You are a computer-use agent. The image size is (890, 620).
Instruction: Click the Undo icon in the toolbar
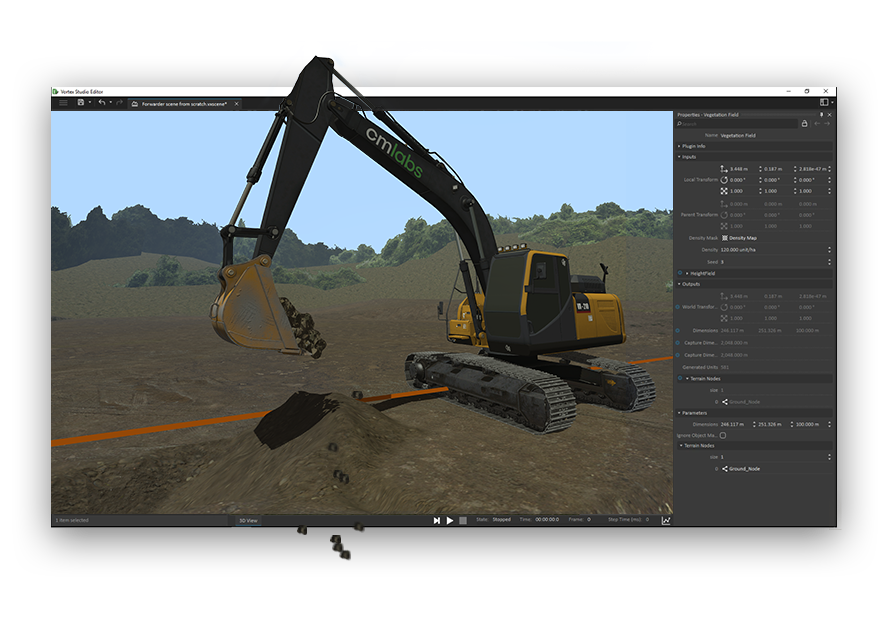tap(102, 102)
